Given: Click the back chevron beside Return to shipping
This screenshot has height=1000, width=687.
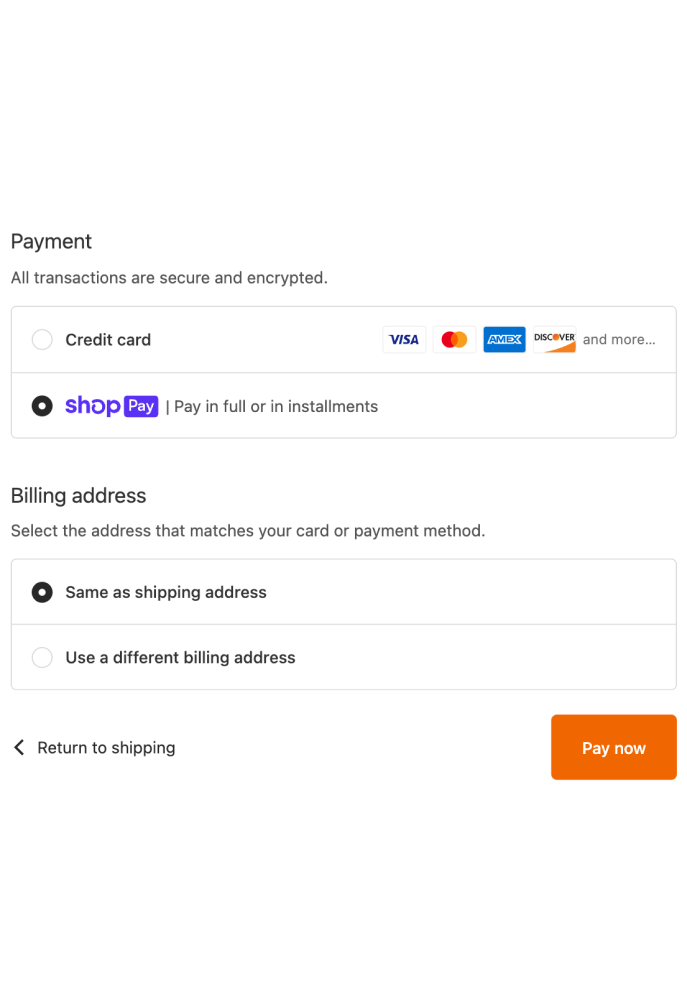Looking at the screenshot, I should point(18,747).
